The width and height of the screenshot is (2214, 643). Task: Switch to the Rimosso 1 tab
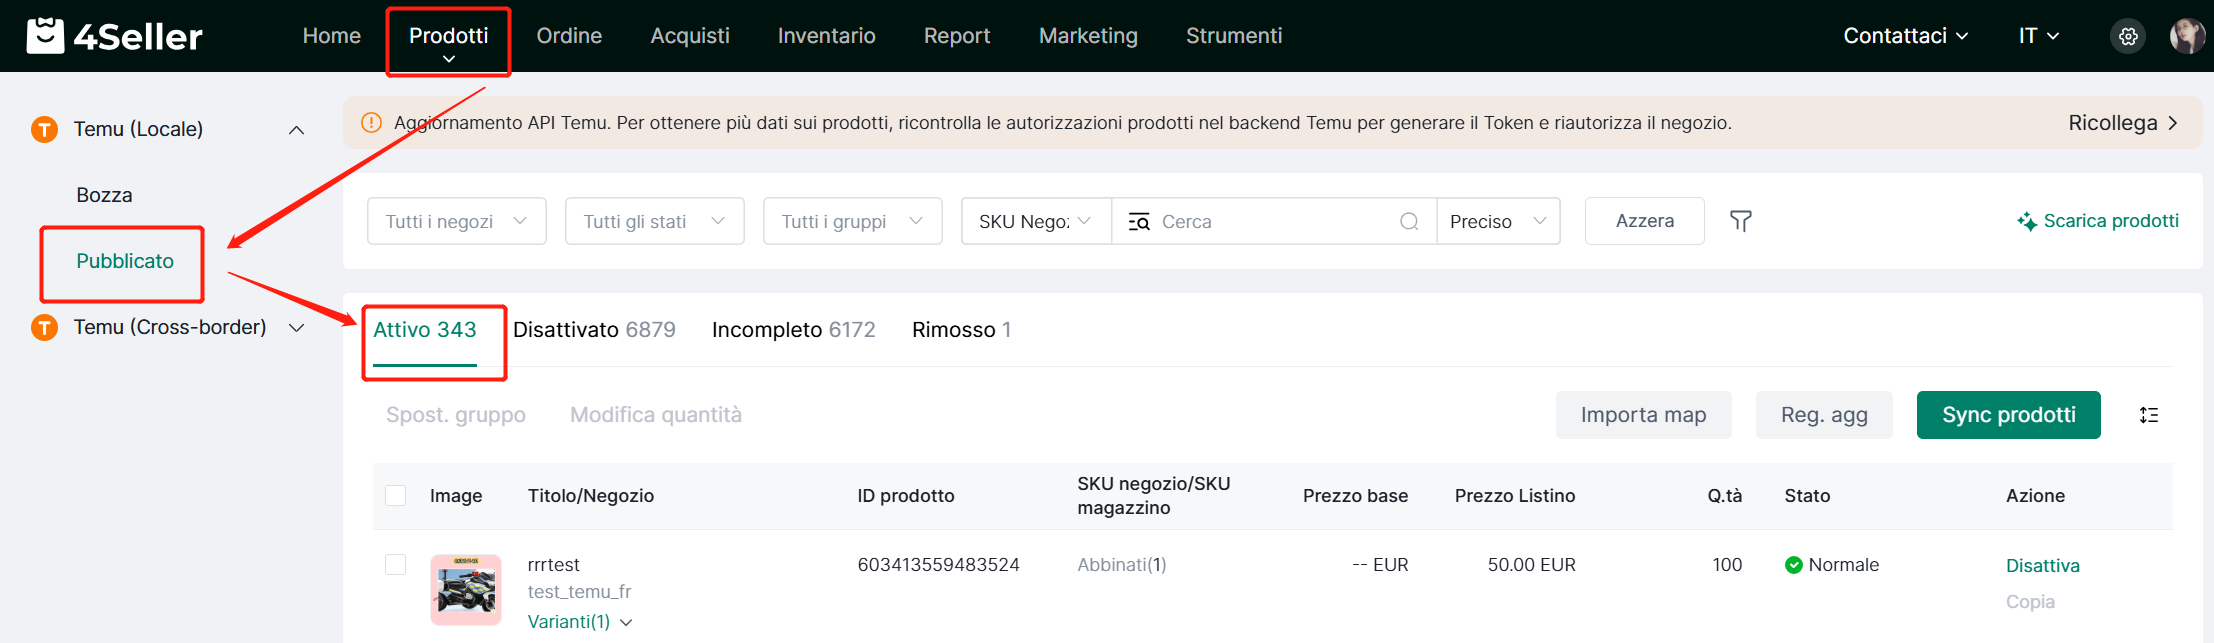pyautogui.click(x=962, y=330)
